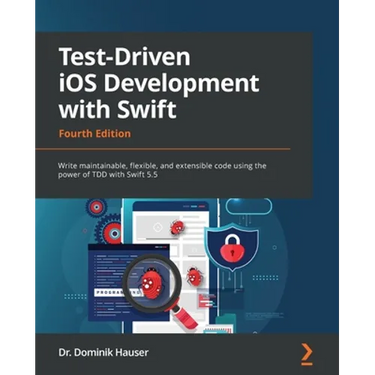The image size is (375, 375).
Task: Click the red padlock shield illustration
Action: click(x=232, y=247)
